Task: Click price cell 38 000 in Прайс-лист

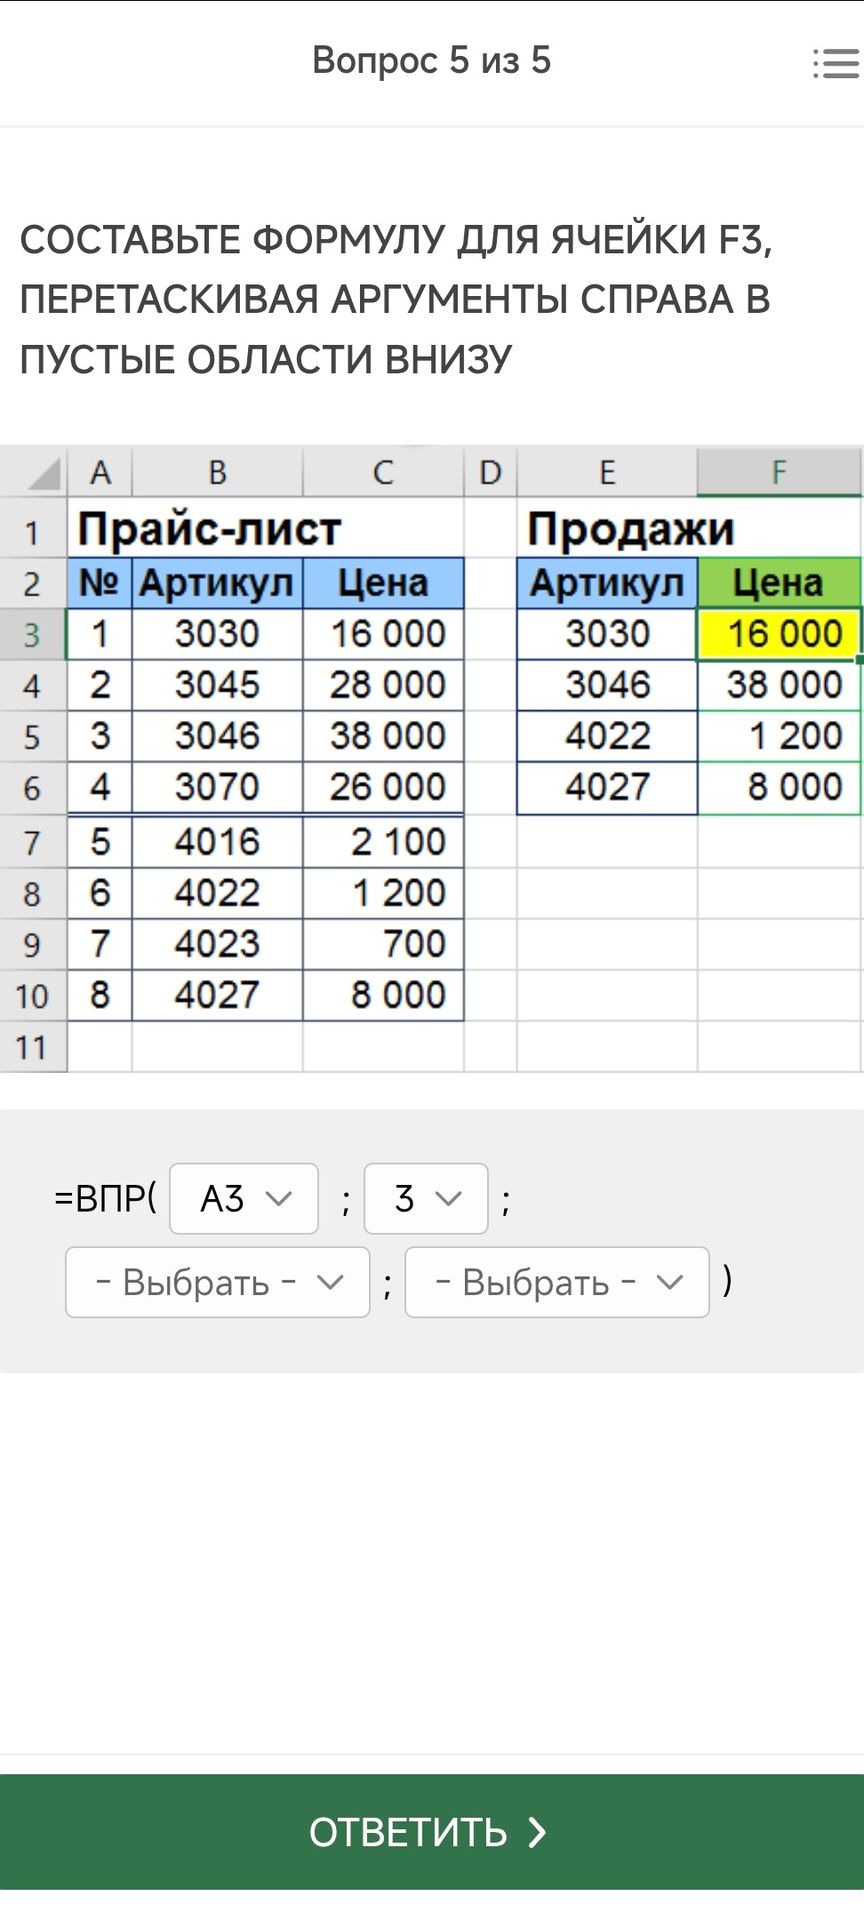Action: pyautogui.click(x=383, y=736)
